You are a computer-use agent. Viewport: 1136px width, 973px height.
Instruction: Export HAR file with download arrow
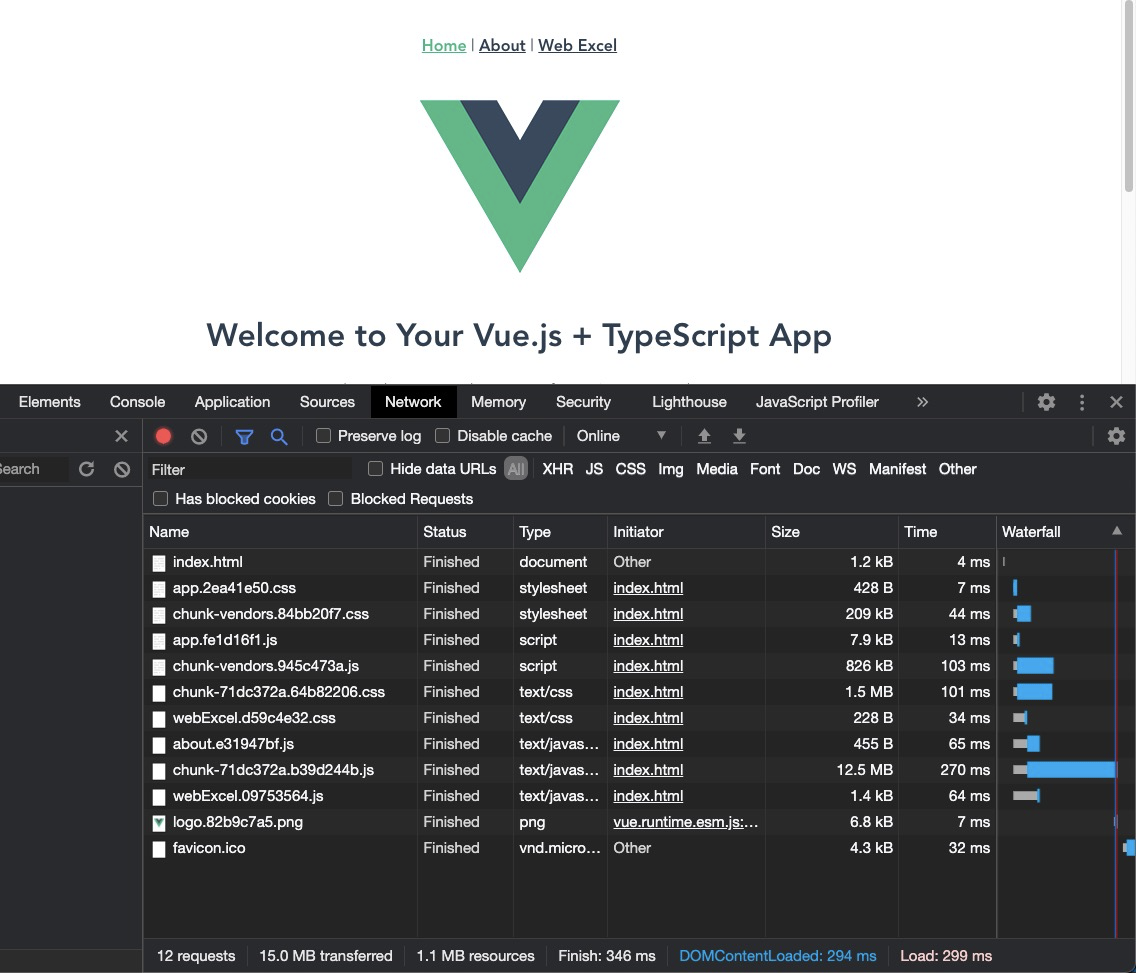coord(739,436)
